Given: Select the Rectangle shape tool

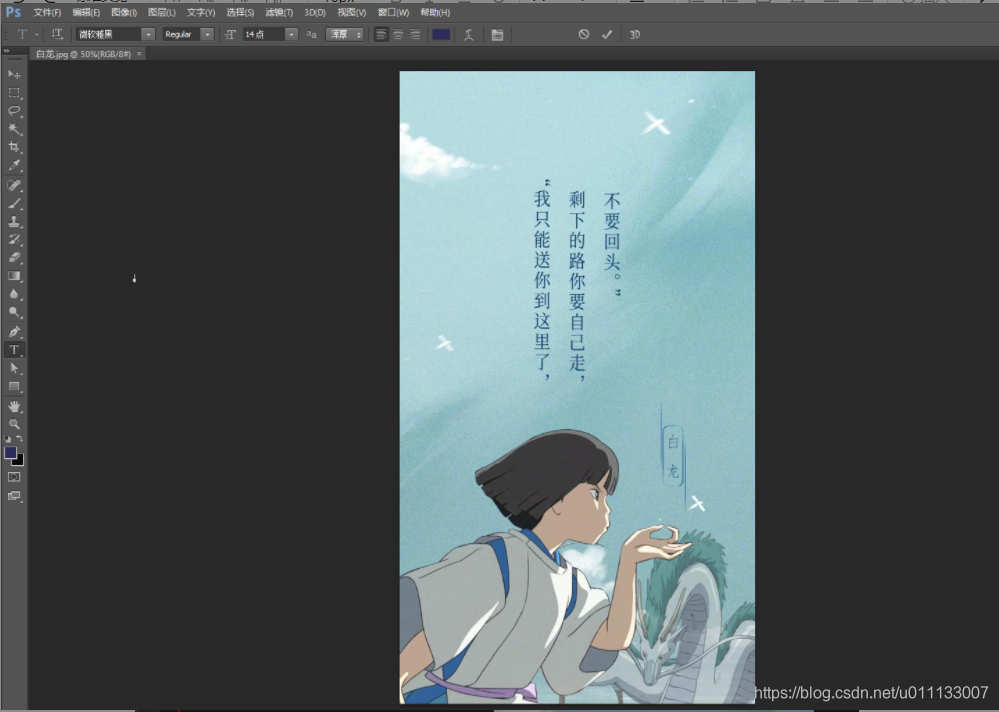Looking at the screenshot, I should tap(14, 387).
